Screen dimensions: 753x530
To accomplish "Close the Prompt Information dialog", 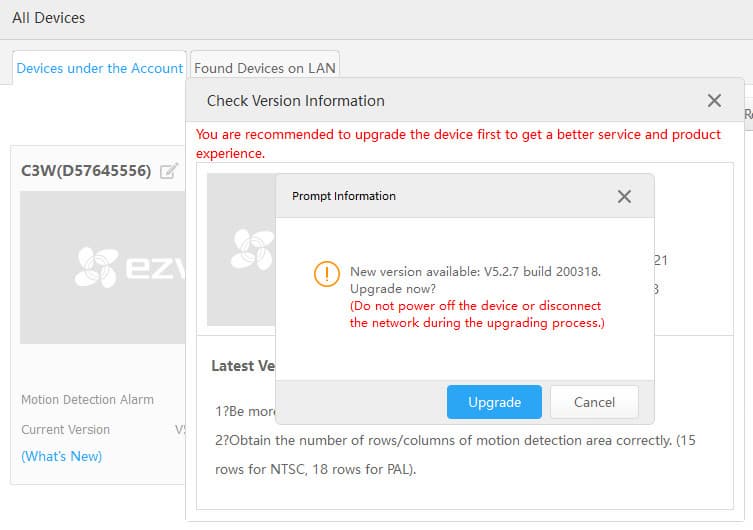I will coord(624,196).
